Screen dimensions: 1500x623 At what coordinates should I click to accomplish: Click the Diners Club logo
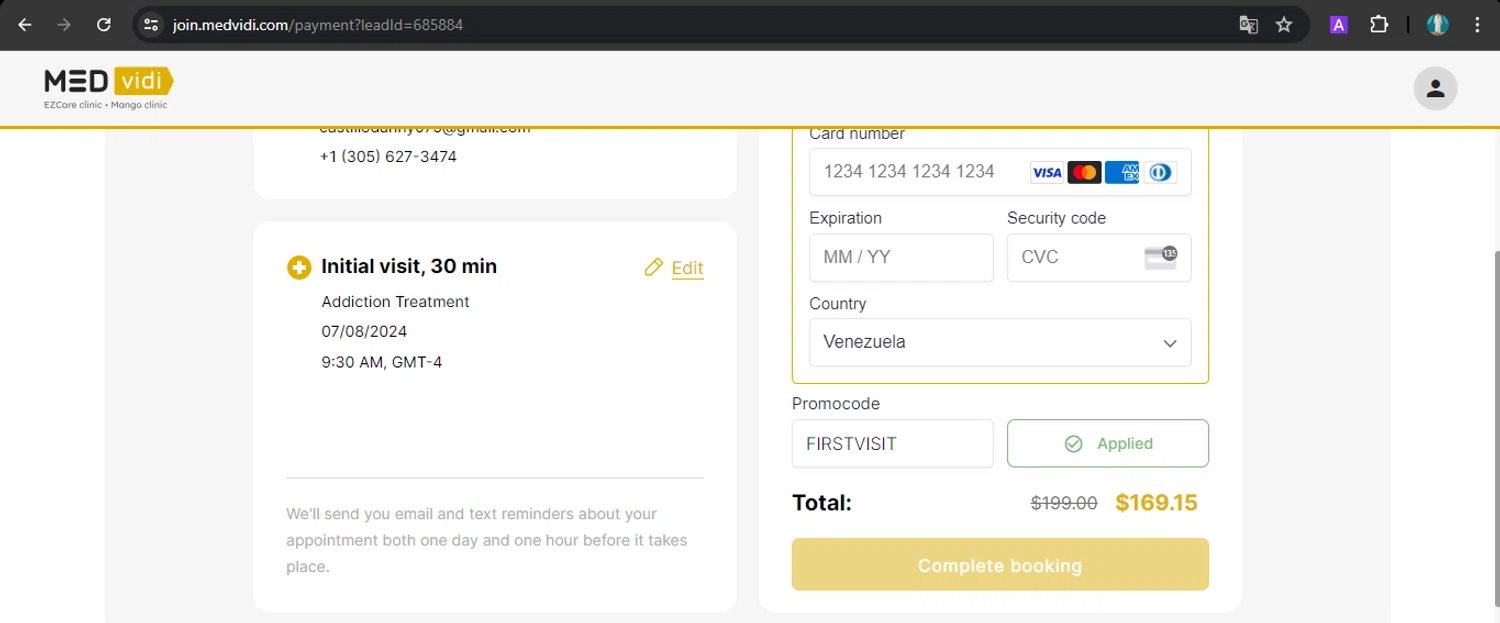1159,172
